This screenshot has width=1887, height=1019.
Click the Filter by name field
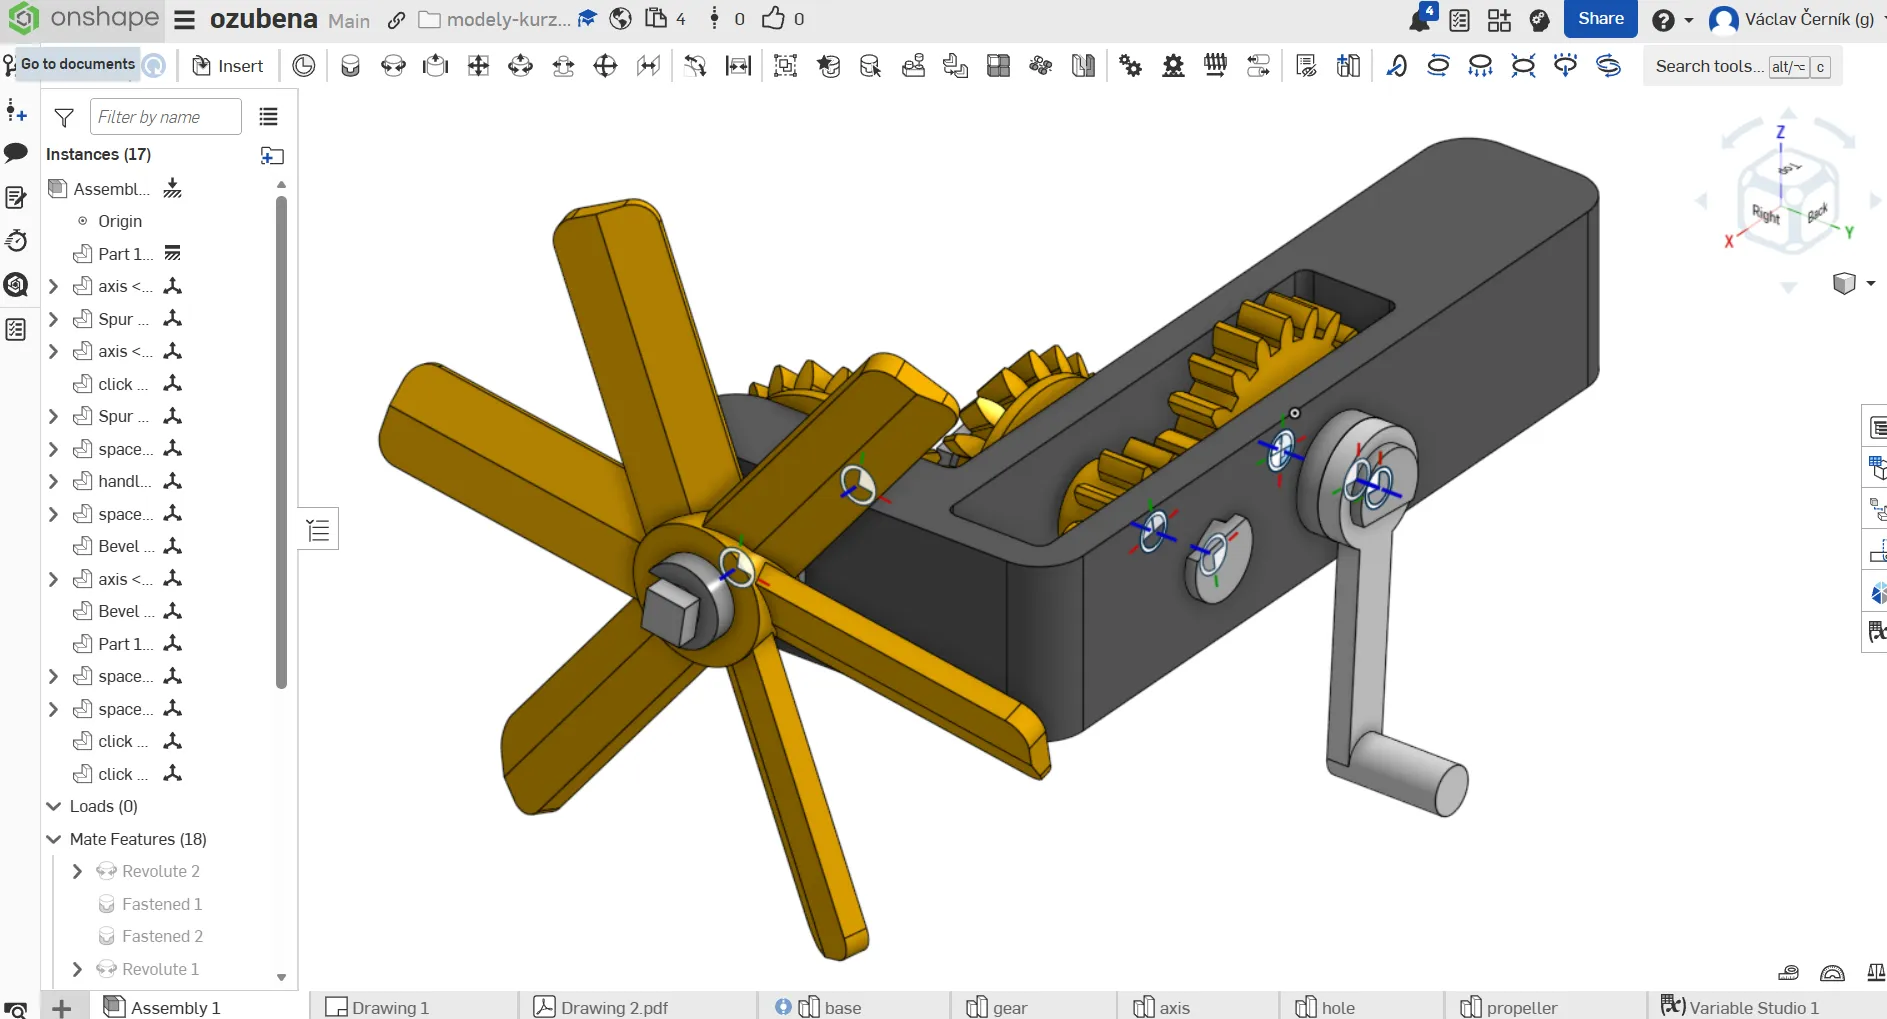pyautogui.click(x=166, y=117)
